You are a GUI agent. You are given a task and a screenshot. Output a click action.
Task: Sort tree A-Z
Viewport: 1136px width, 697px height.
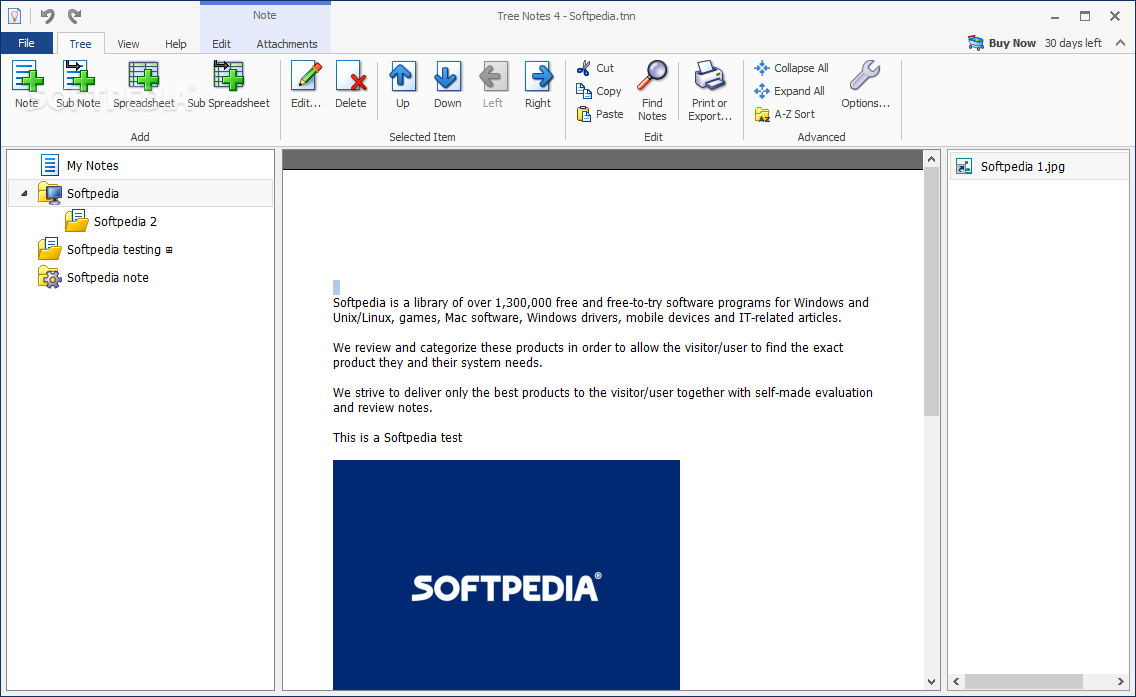(x=785, y=114)
